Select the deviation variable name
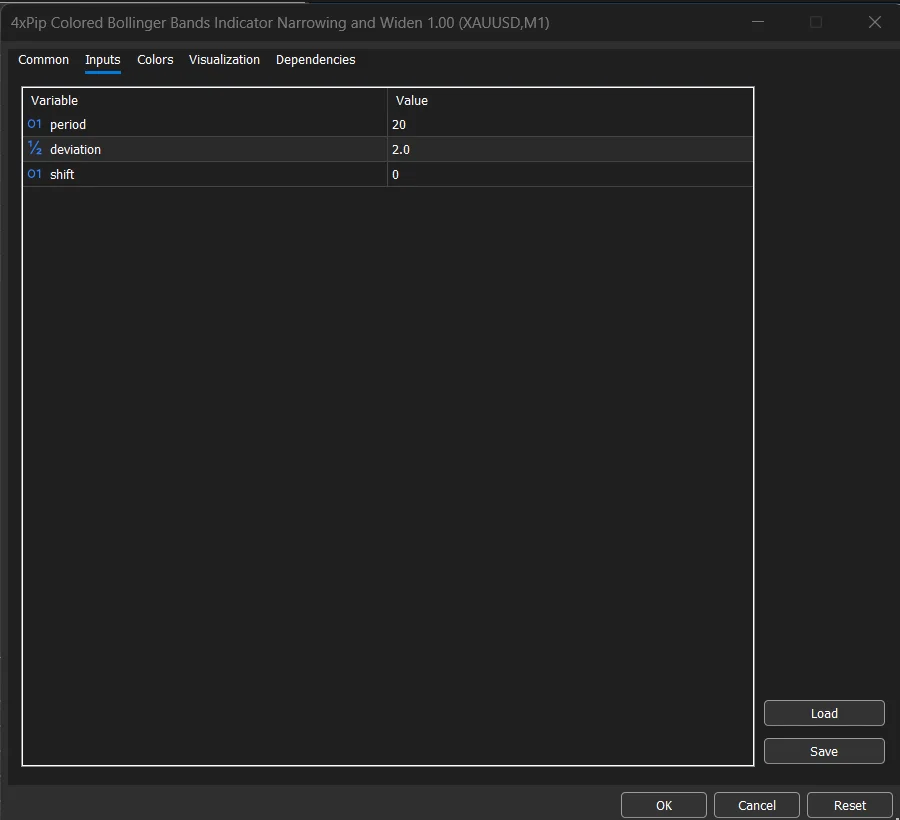Viewport: 900px width, 820px height. (75, 149)
